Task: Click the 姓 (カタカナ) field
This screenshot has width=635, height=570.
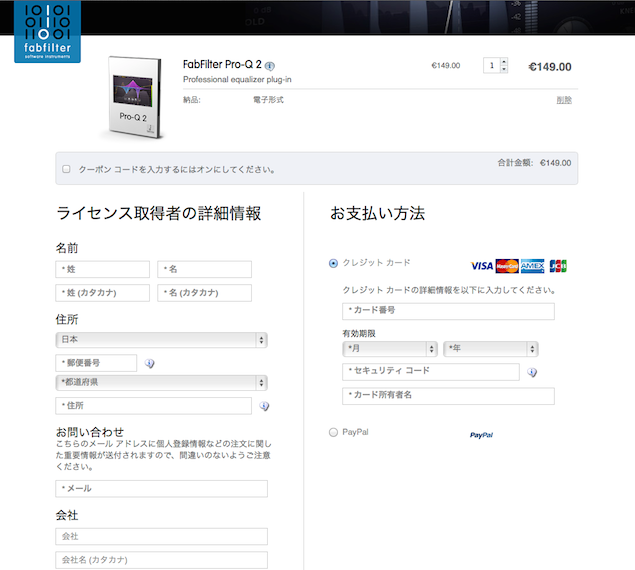Action: pyautogui.click(x=102, y=293)
